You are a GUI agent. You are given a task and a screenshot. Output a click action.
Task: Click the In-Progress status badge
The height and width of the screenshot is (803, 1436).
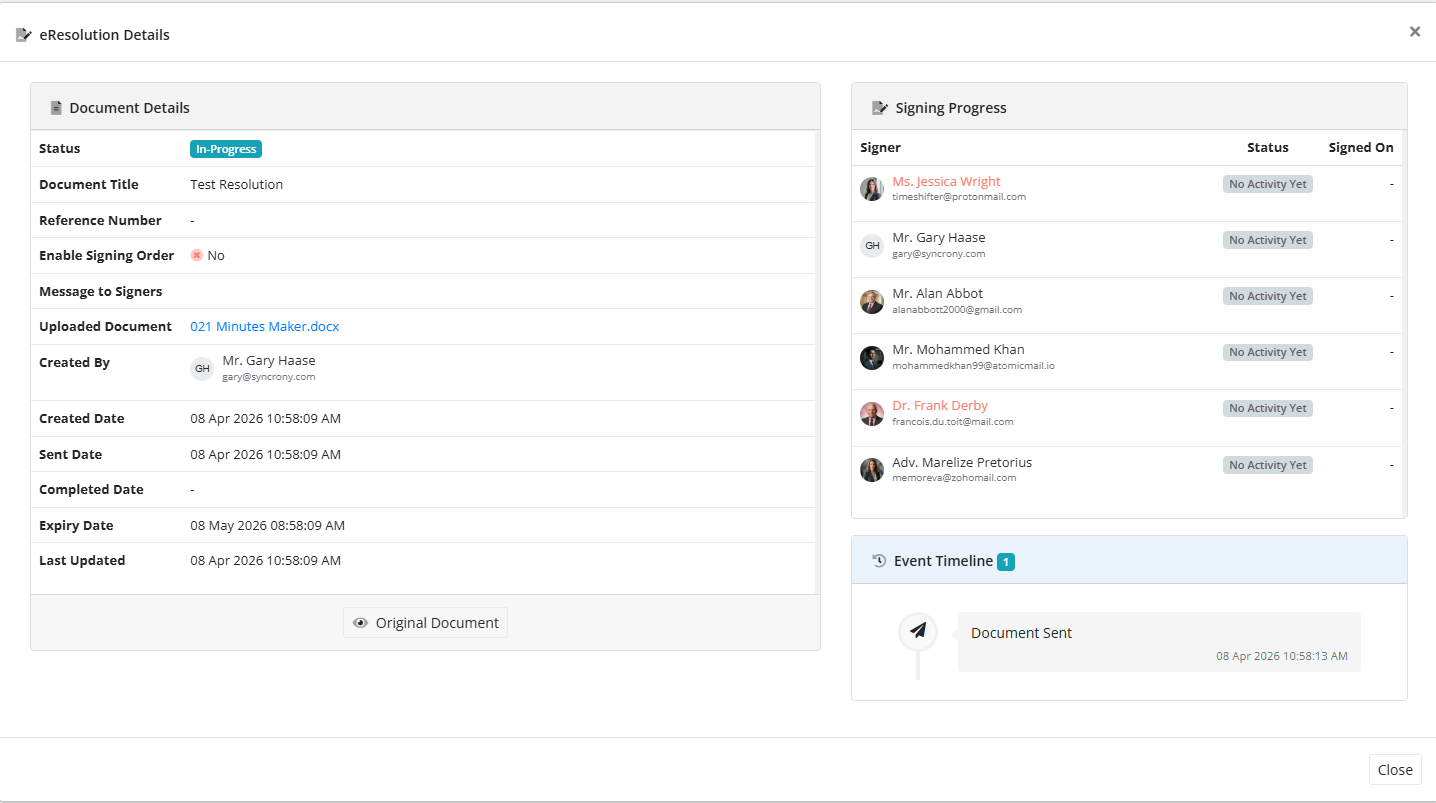(x=225, y=148)
